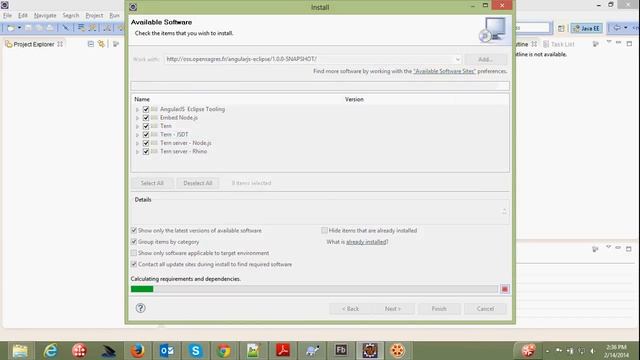Open Skype from taskbar
Image resolution: width=640 pixels, height=360 pixels.
tap(196, 351)
